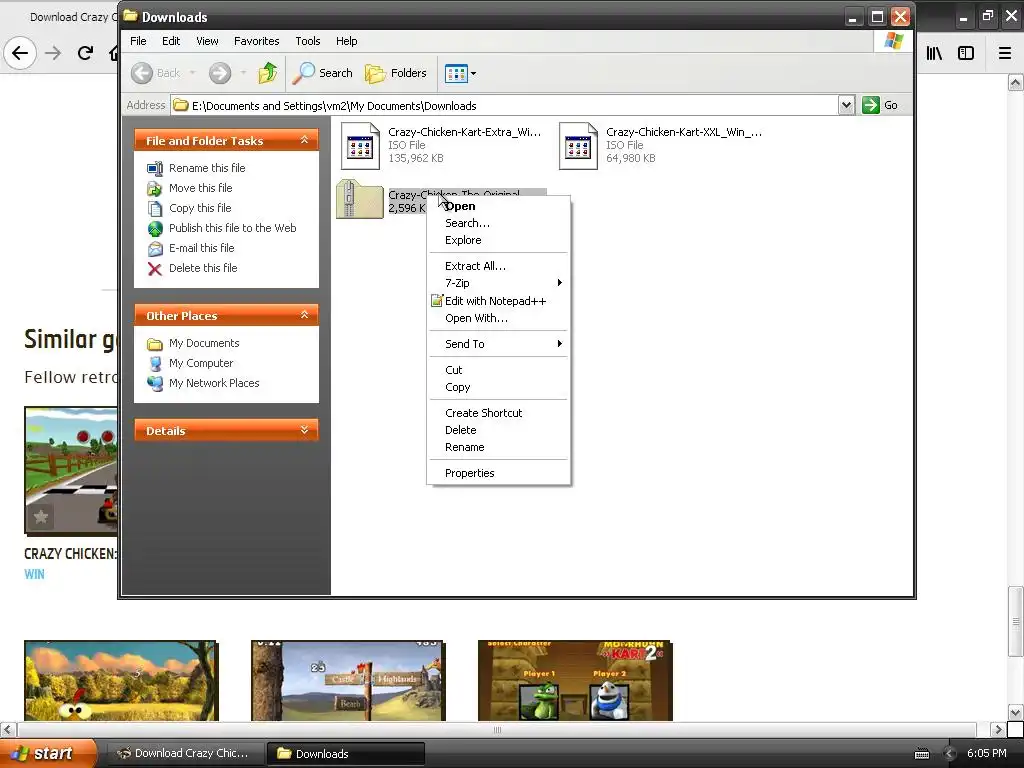Open the My Computer link
The image size is (1024, 768).
tap(200, 363)
